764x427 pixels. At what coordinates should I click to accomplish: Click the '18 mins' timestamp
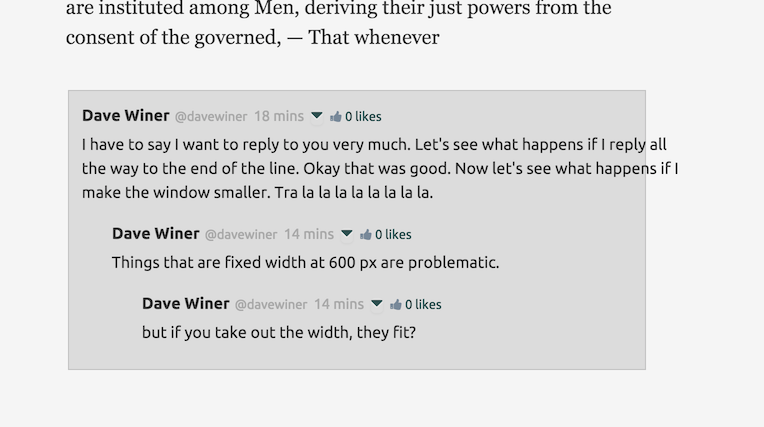click(279, 116)
